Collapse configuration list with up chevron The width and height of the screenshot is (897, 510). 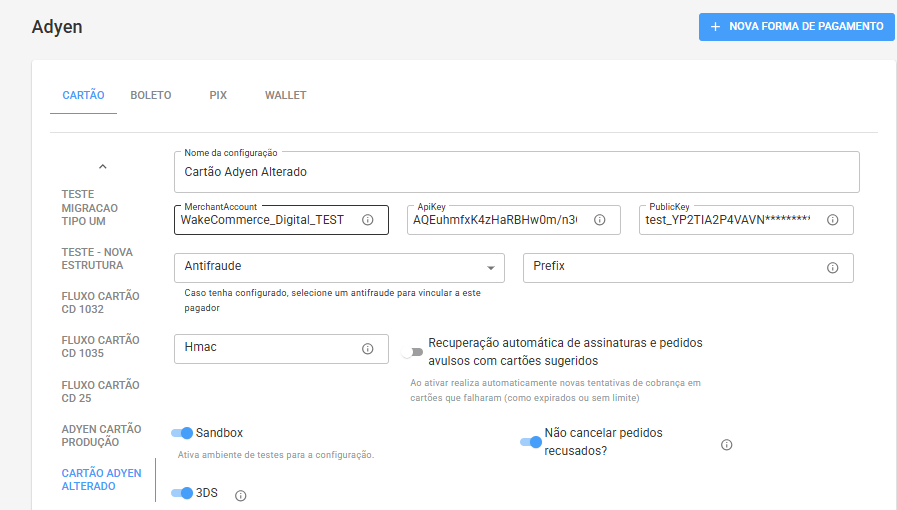click(102, 166)
